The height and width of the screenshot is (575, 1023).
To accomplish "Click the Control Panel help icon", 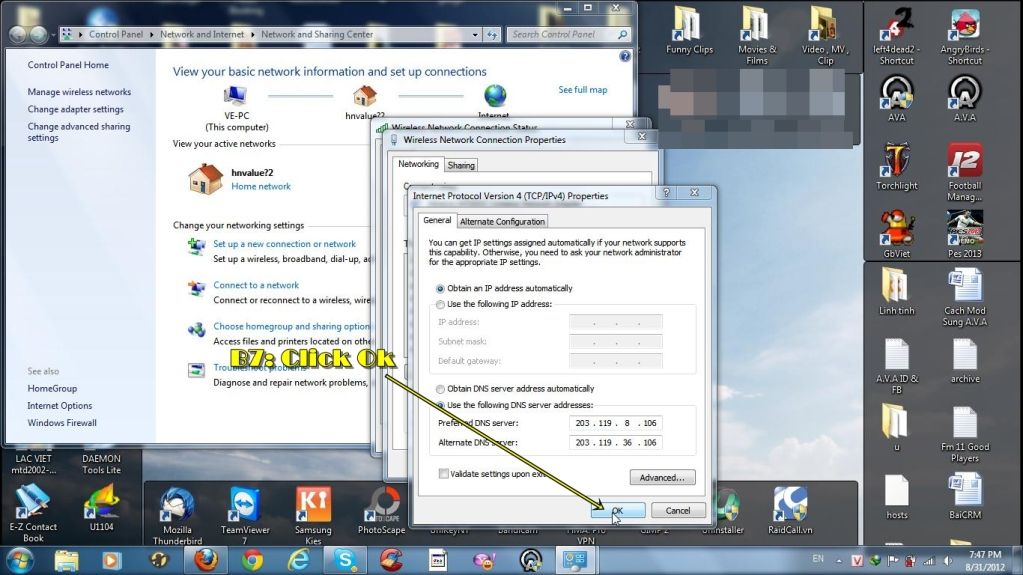I will tap(624, 56).
